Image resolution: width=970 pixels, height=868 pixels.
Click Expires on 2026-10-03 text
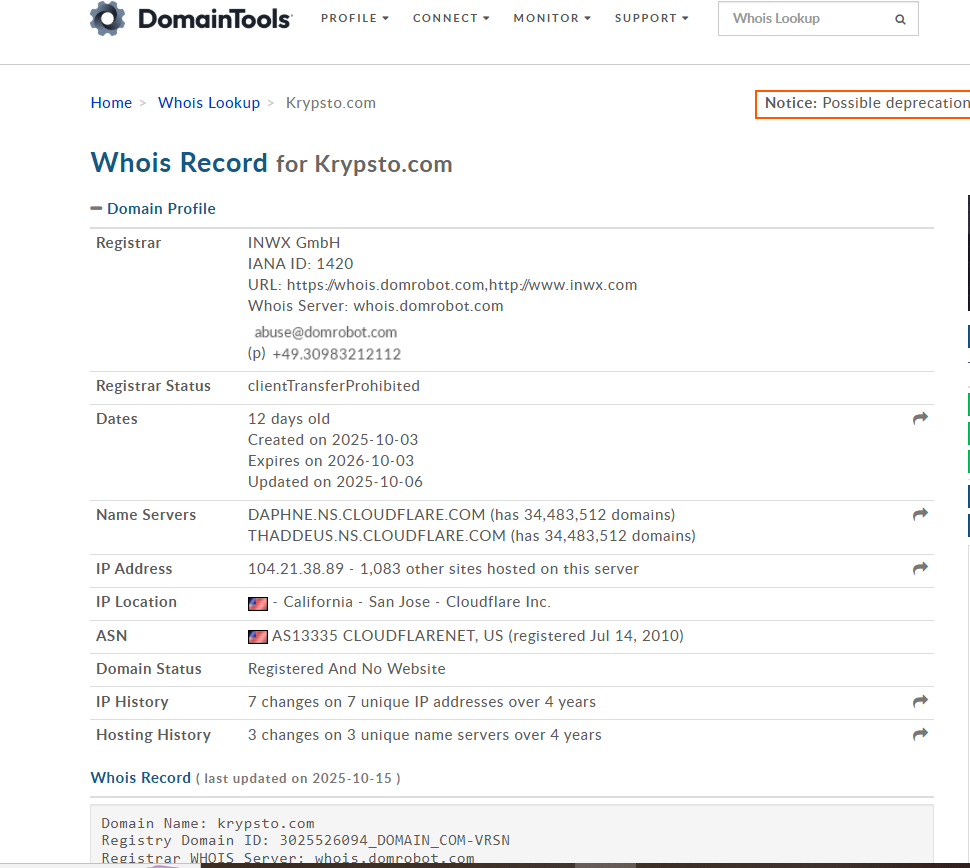pos(331,460)
